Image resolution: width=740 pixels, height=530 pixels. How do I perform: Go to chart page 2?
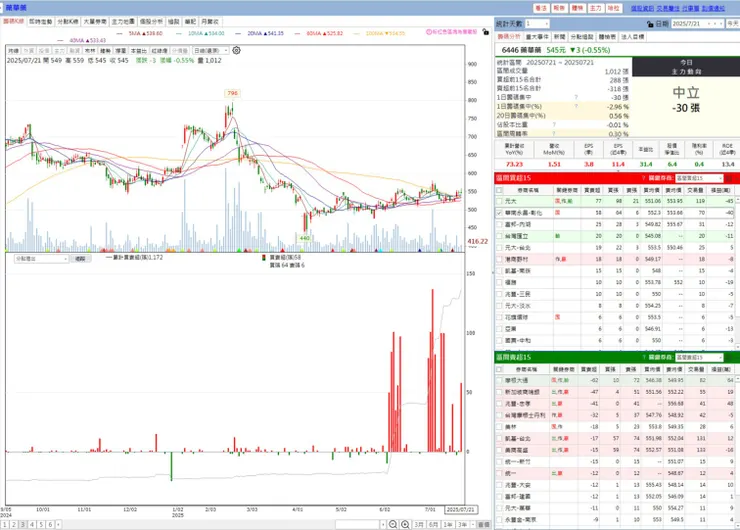coord(14,524)
